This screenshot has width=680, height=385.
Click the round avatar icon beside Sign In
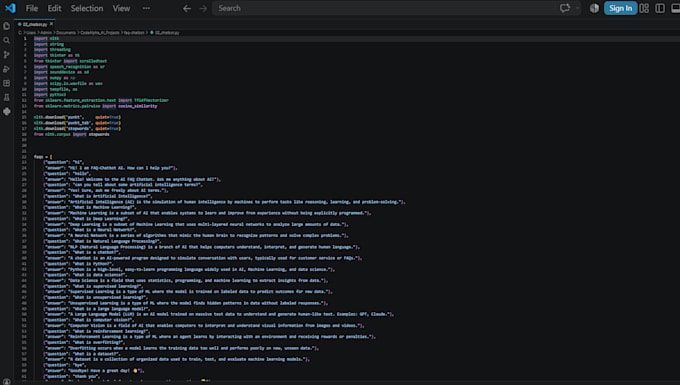pos(594,8)
